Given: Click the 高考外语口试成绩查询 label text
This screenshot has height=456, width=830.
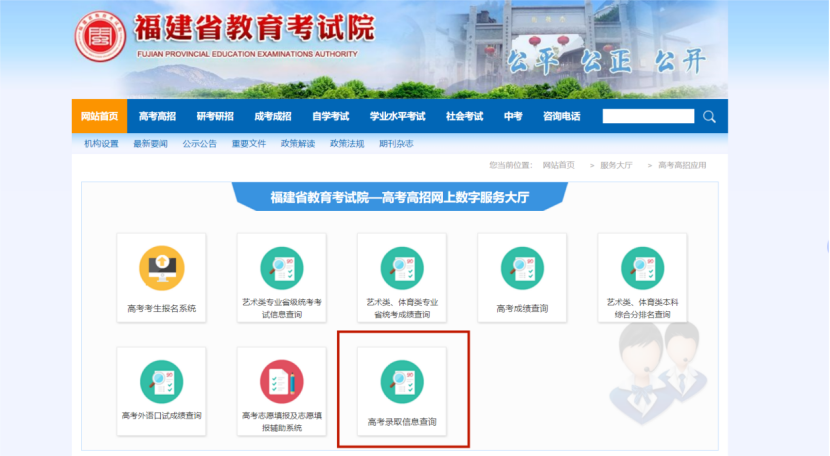Looking at the screenshot, I should pyautogui.click(x=161, y=416).
